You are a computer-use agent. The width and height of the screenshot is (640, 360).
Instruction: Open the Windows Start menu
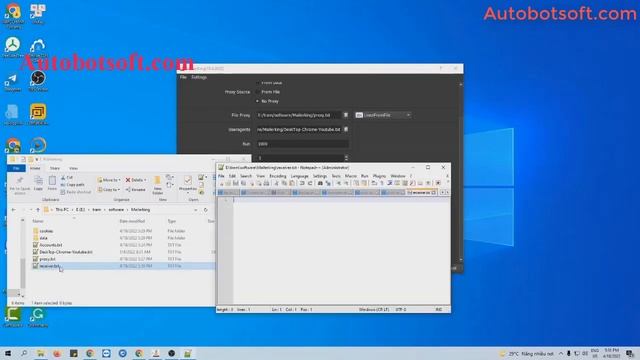click(x=7, y=353)
